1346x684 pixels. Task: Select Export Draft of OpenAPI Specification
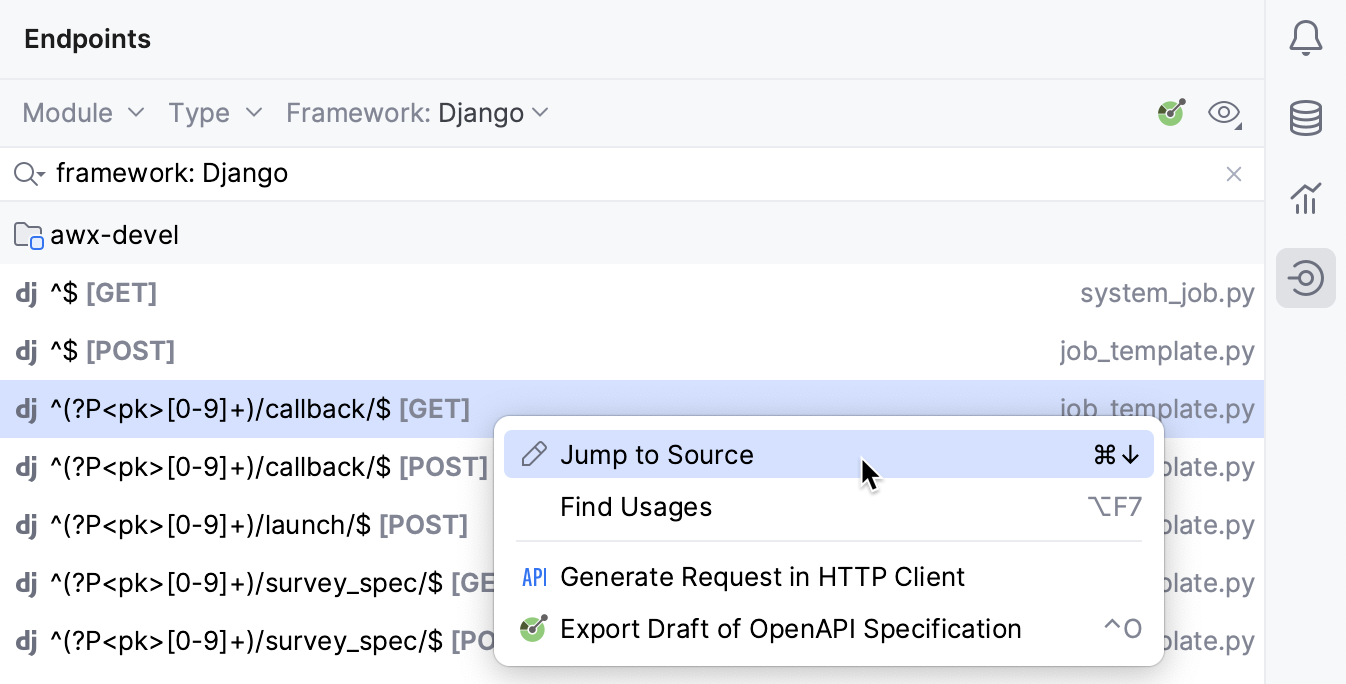coord(829,629)
